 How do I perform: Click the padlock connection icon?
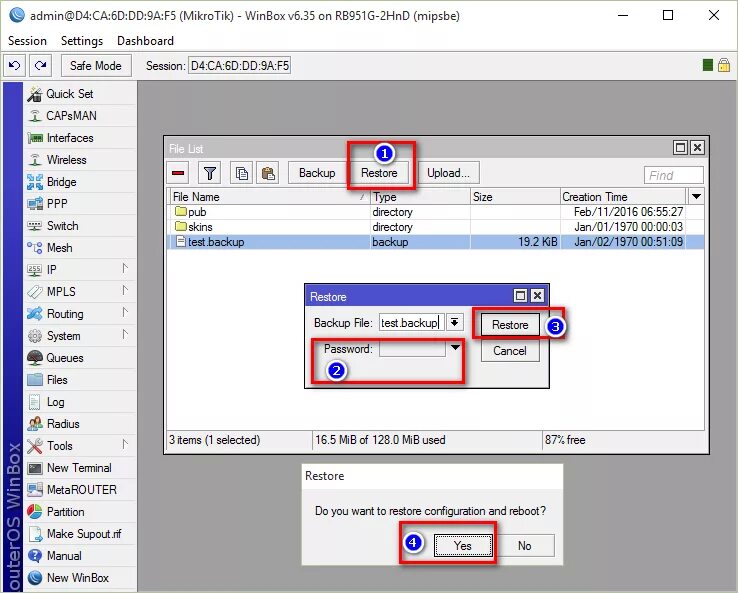(x=724, y=65)
